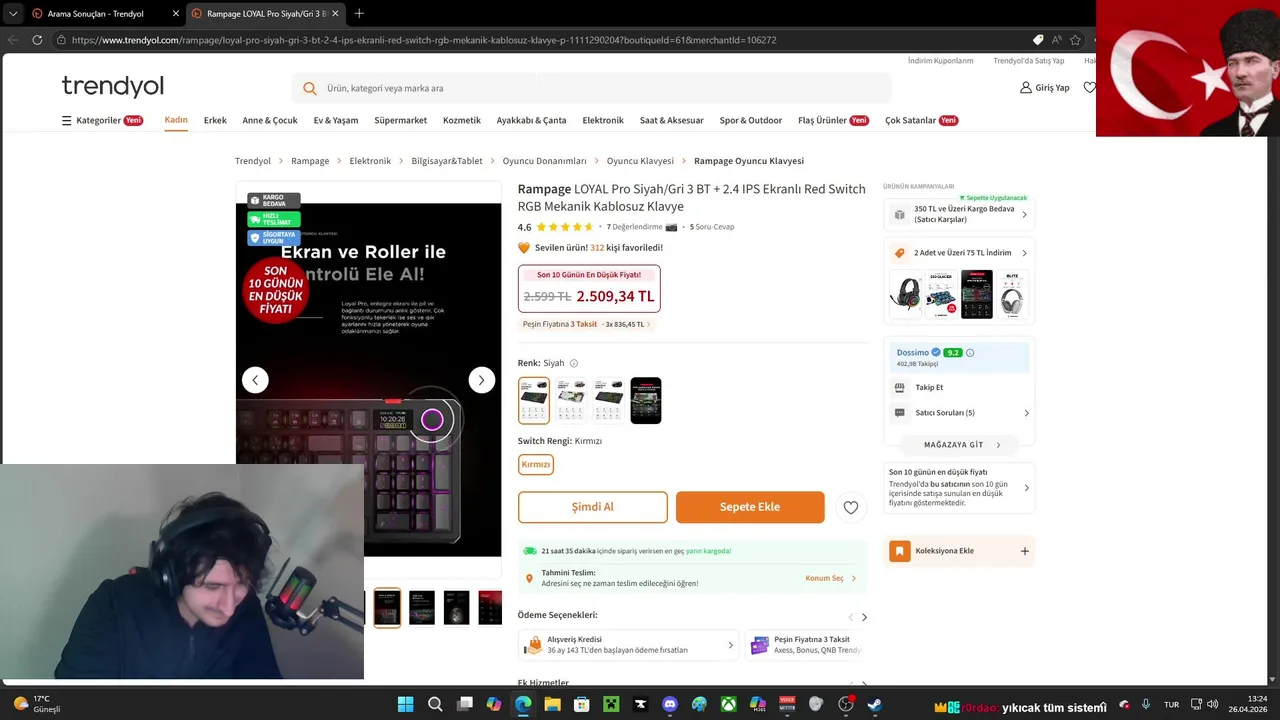Viewport: 1280px width, 720px height.
Task: Click the Koleksiyona Ekle bookmark icon
Action: pos(900,551)
